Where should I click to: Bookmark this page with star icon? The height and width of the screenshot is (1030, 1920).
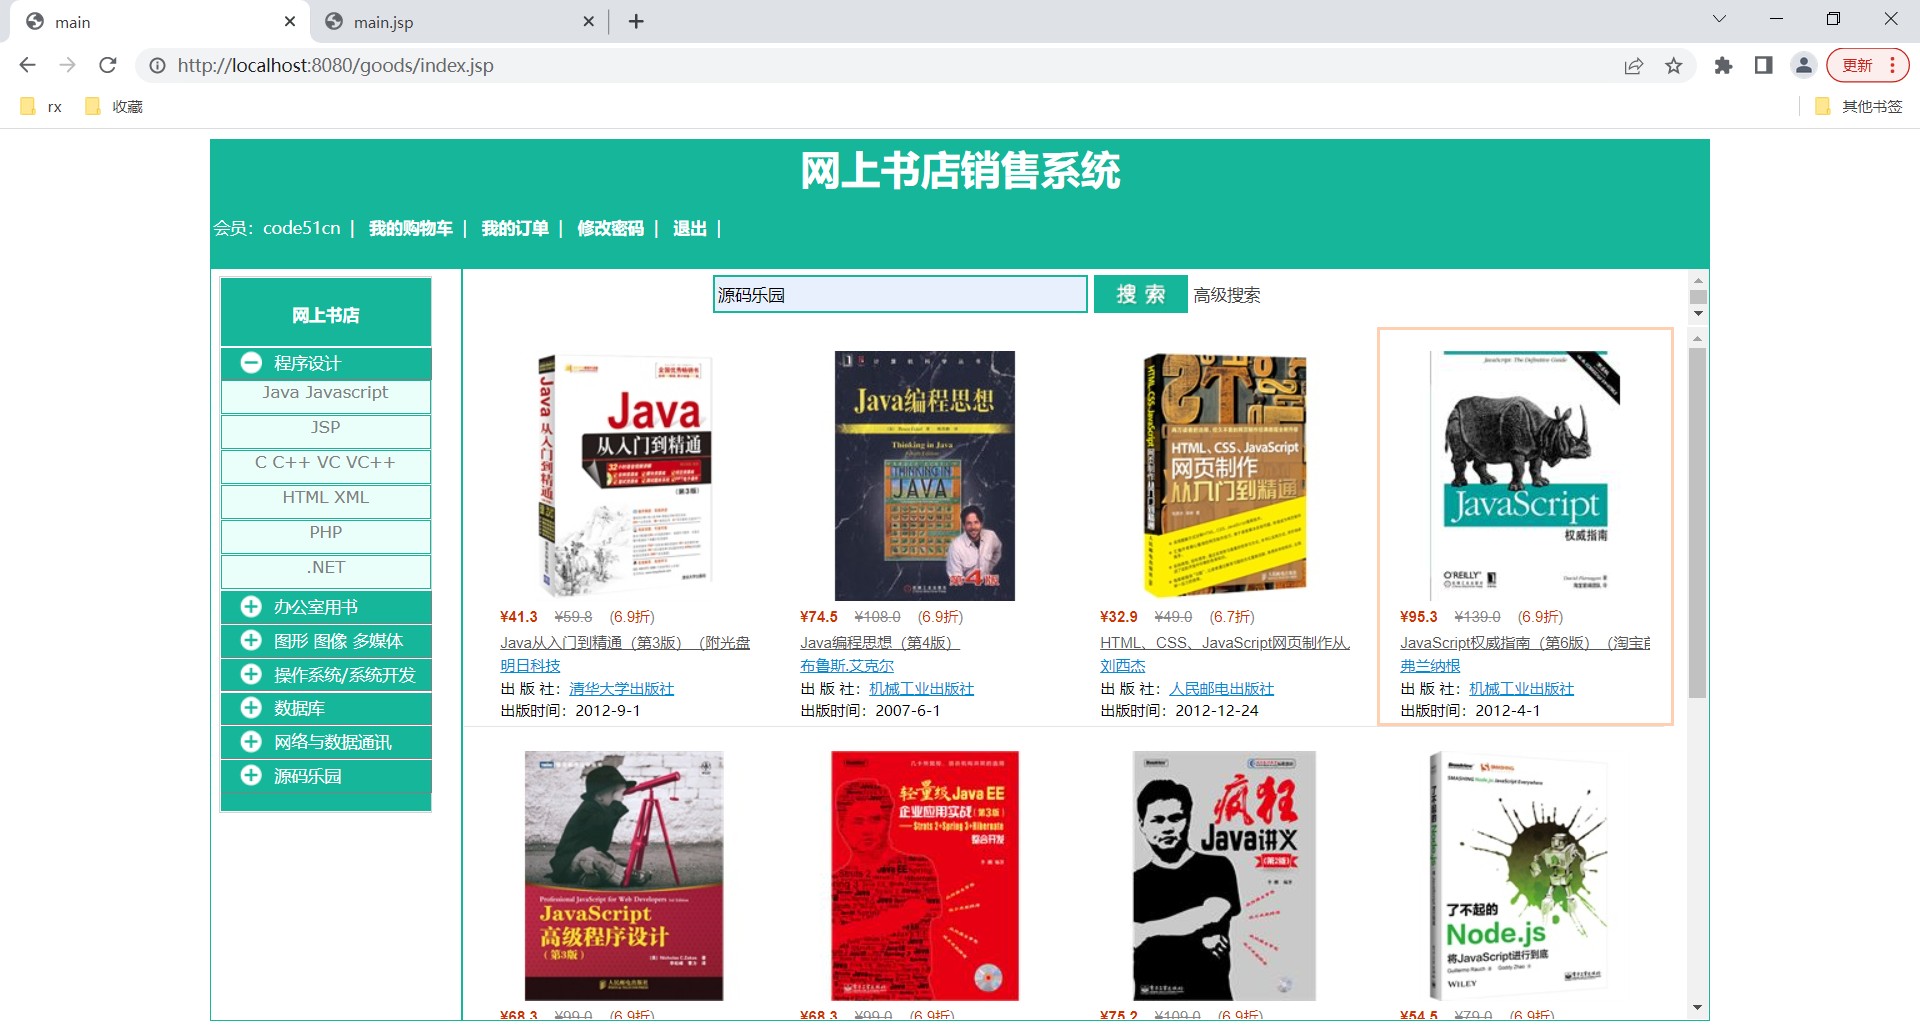click(1674, 65)
